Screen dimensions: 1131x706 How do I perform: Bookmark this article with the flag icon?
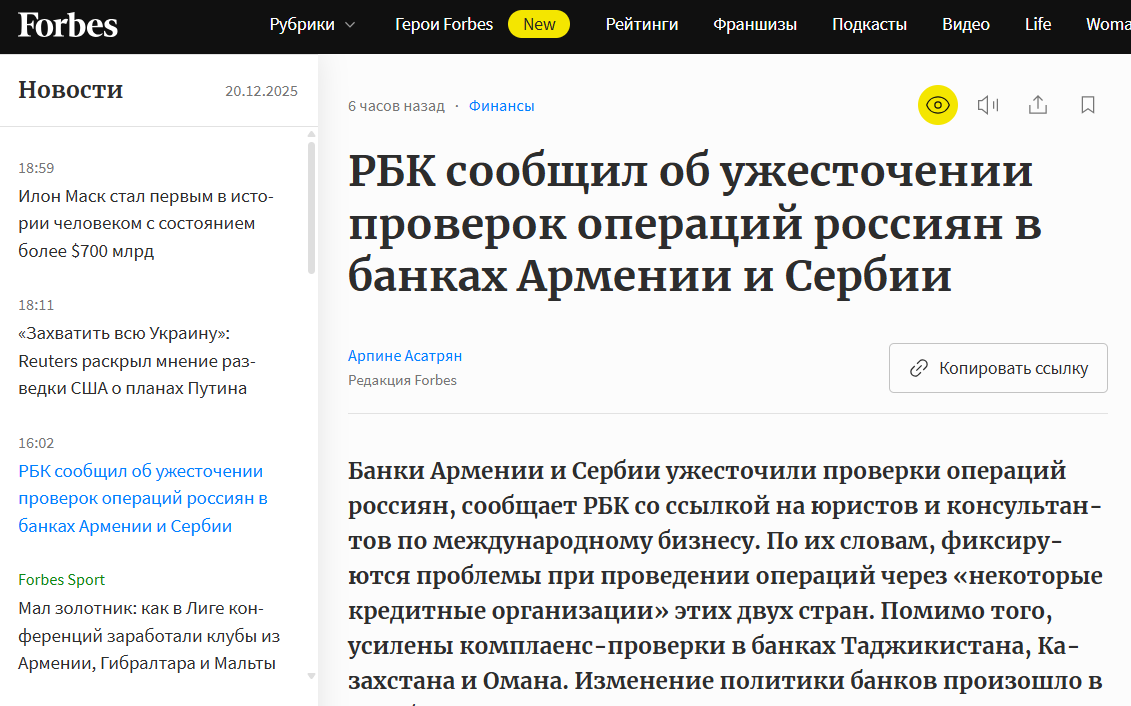(1088, 105)
